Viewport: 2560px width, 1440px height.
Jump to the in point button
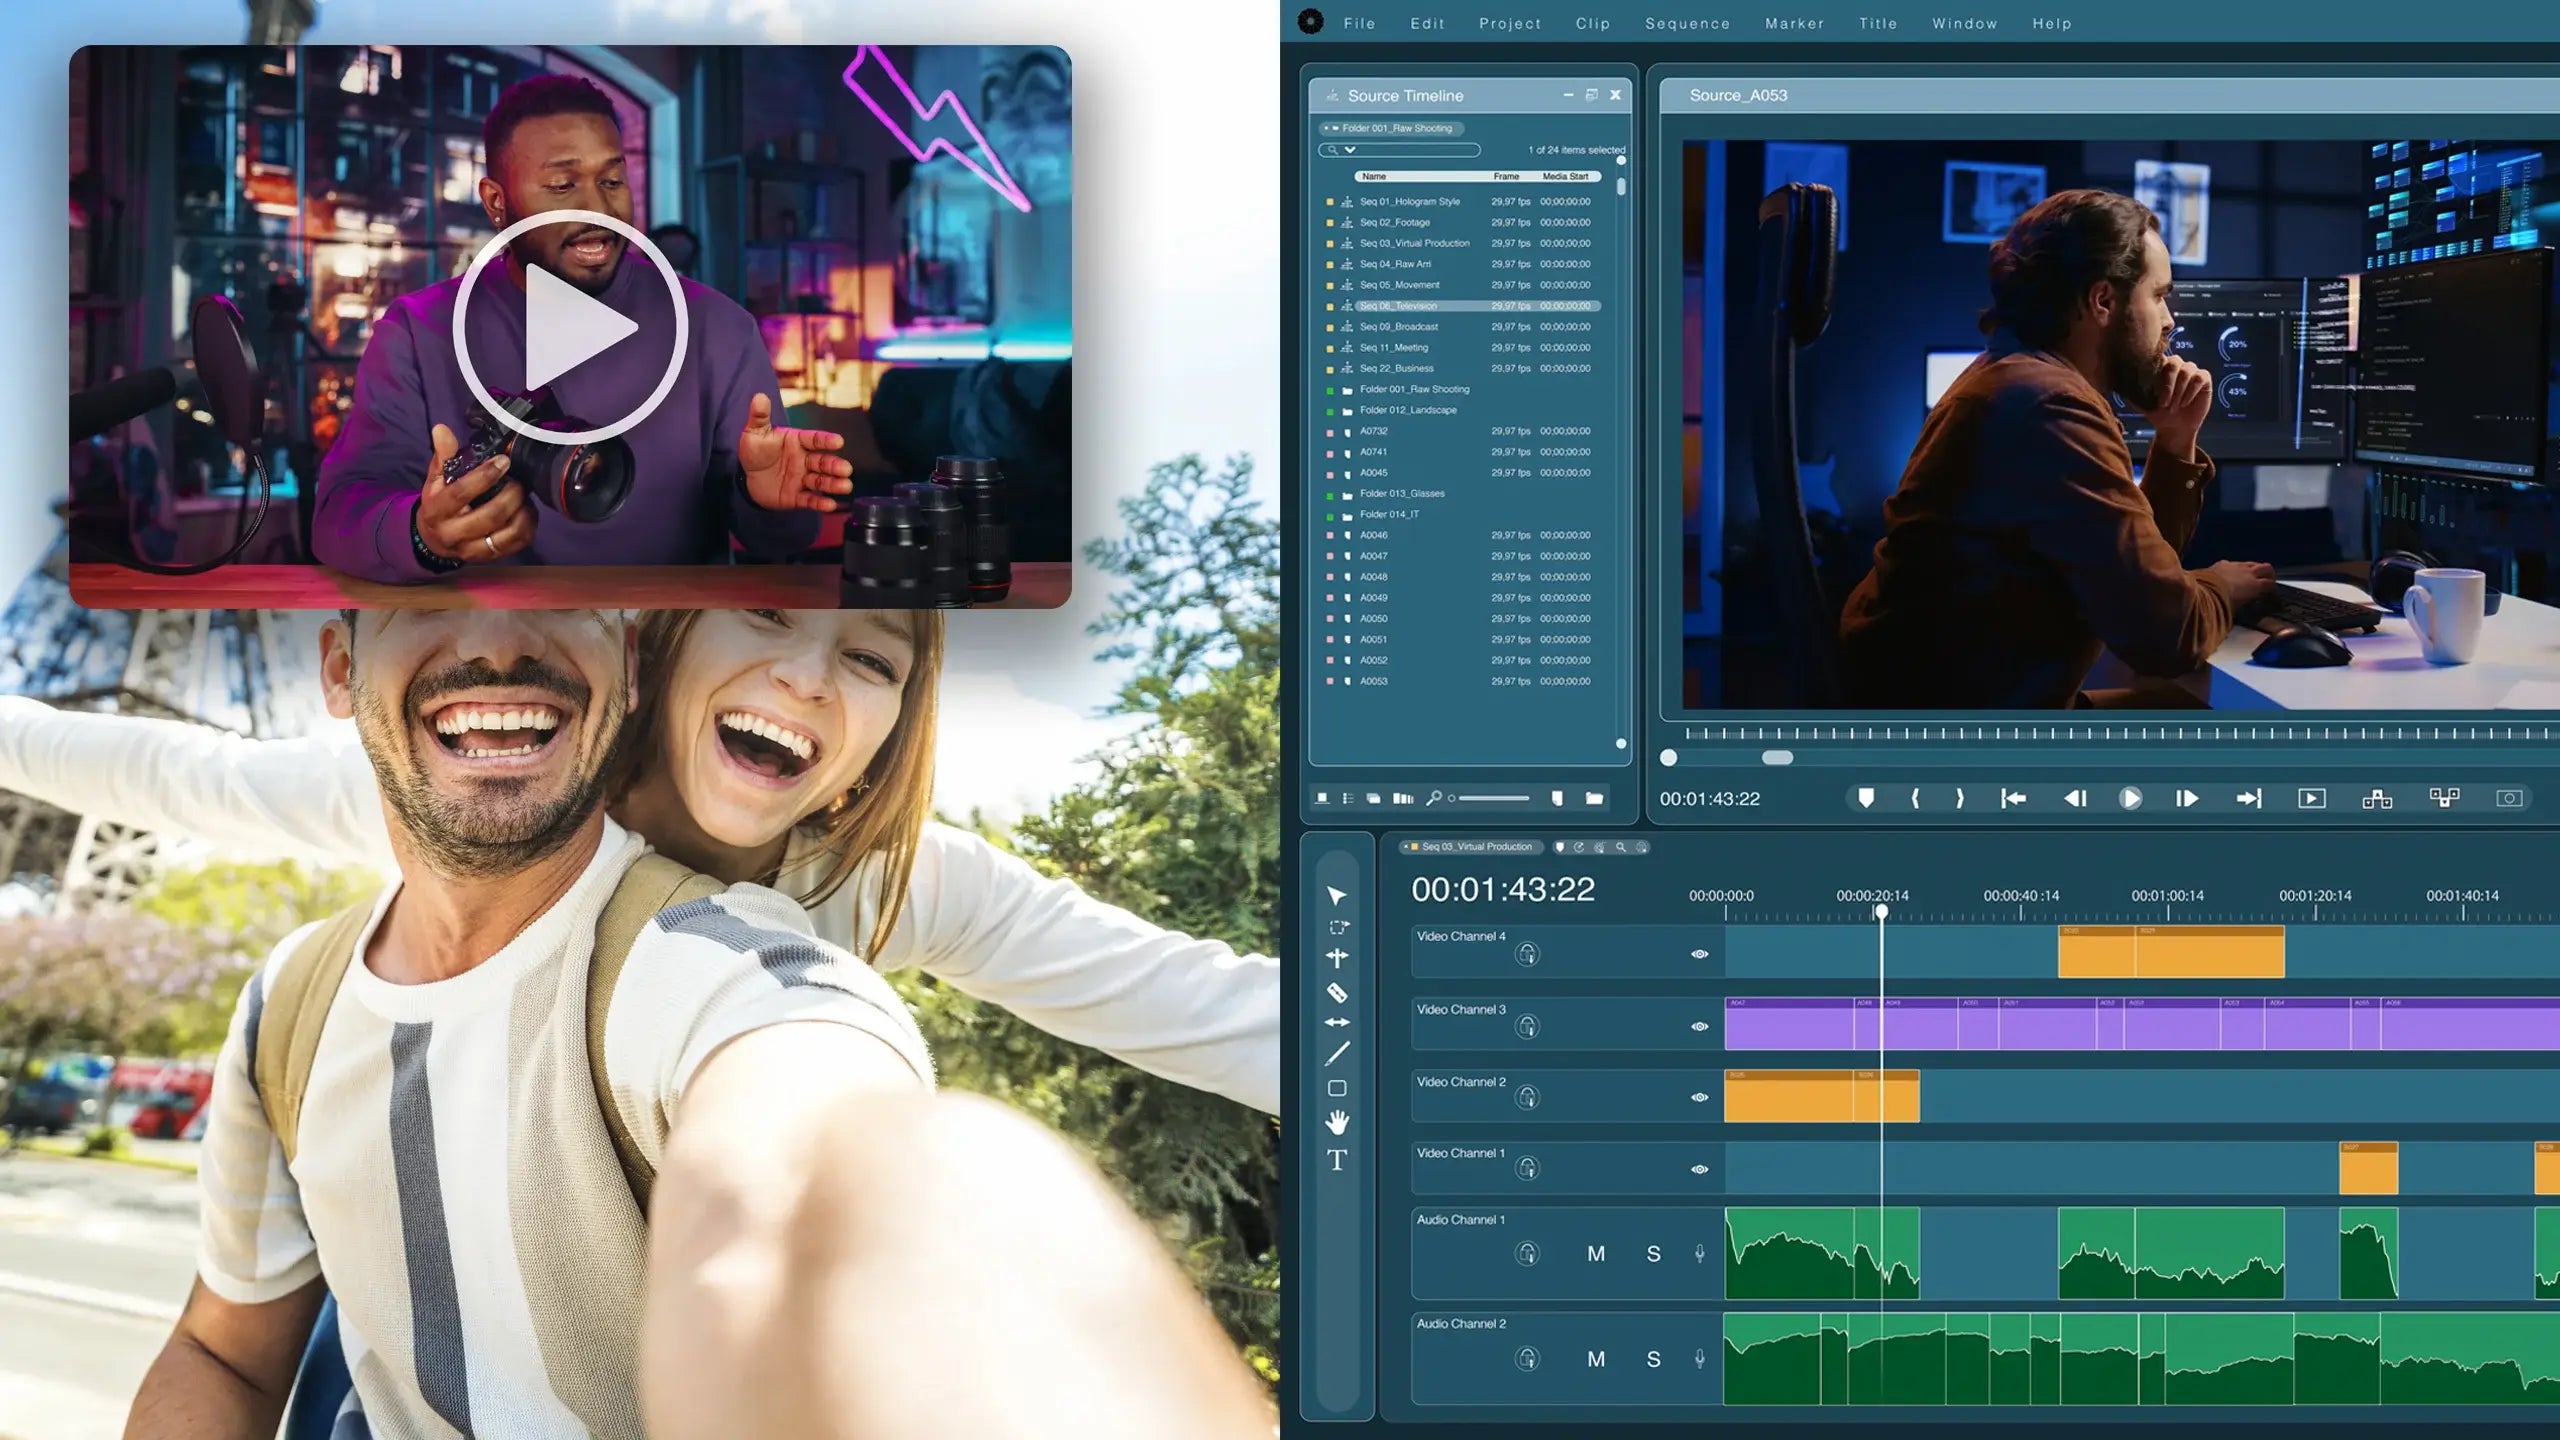tap(2013, 798)
